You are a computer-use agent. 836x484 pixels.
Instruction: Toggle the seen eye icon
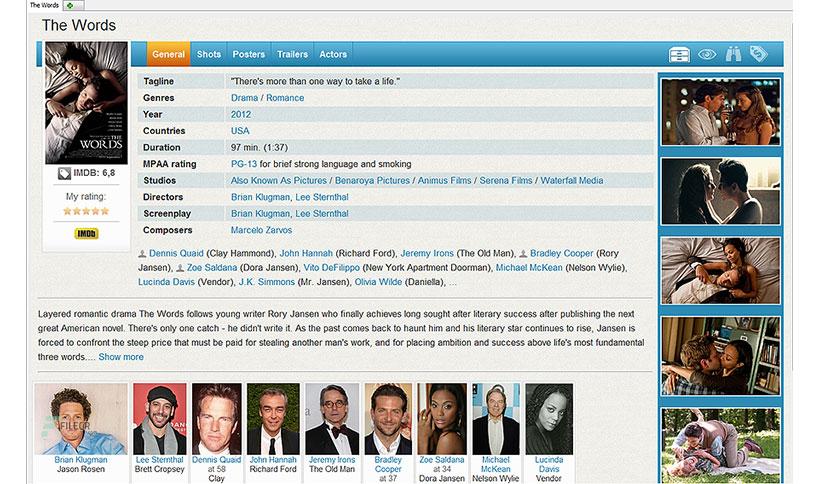(707, 54)
